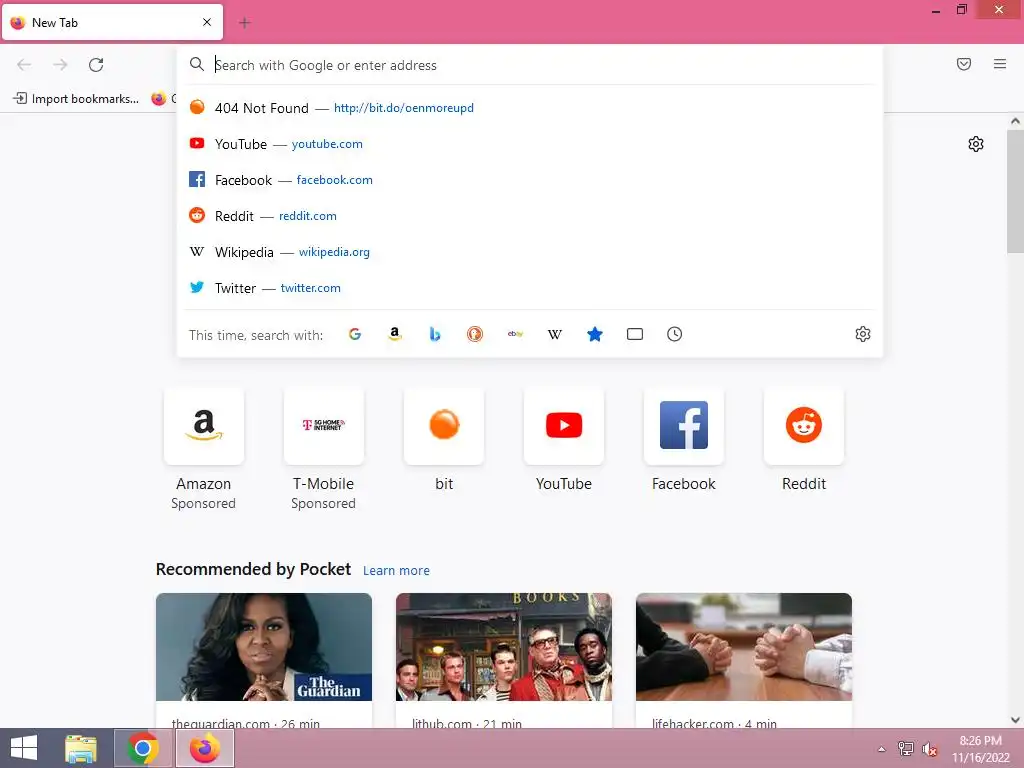Screen dimensions: 1024x768
Task: Search this time with eBay icon
Action: click(x=515, y=334)
